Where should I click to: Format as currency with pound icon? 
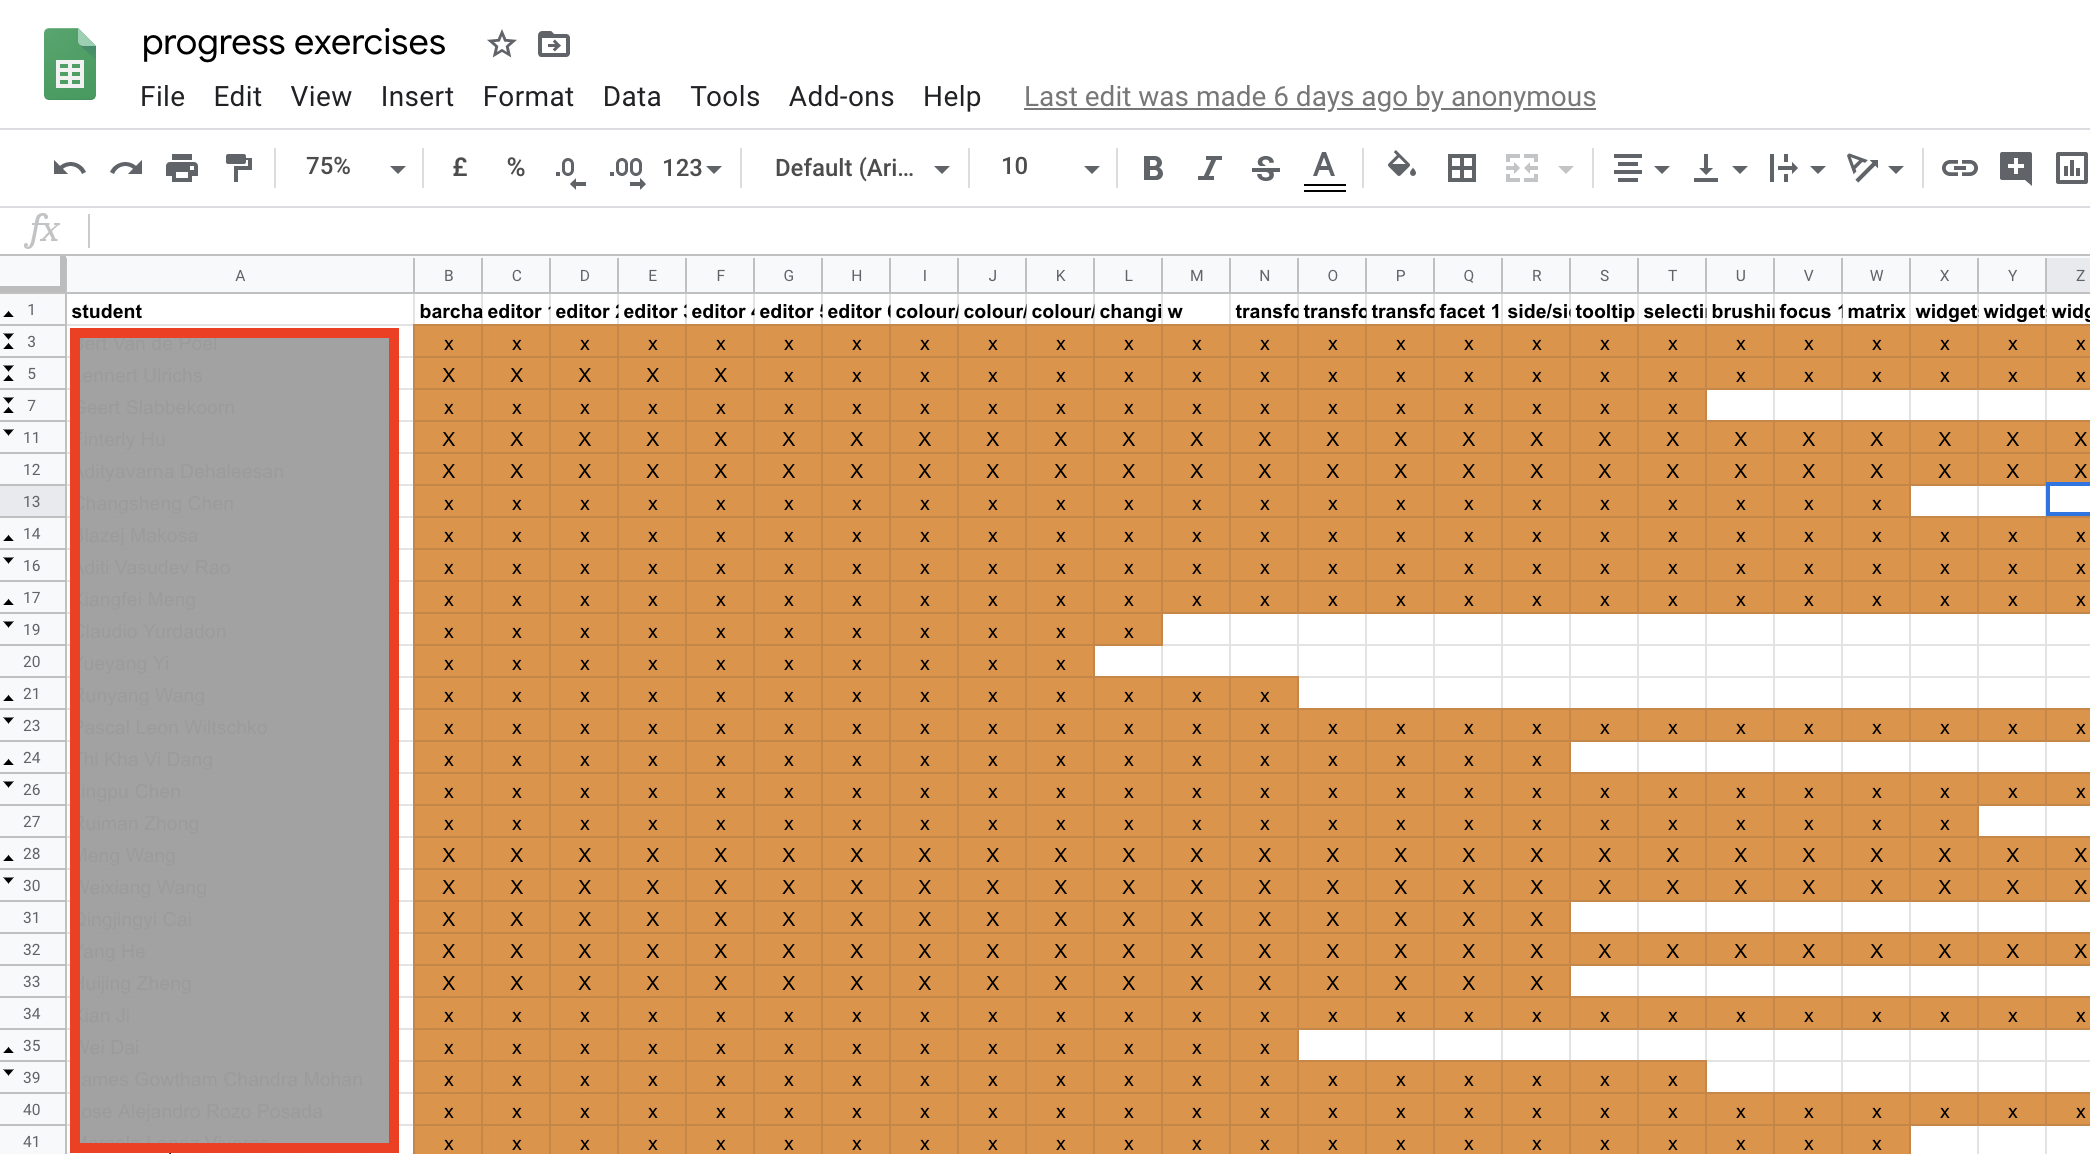point(460,167)
